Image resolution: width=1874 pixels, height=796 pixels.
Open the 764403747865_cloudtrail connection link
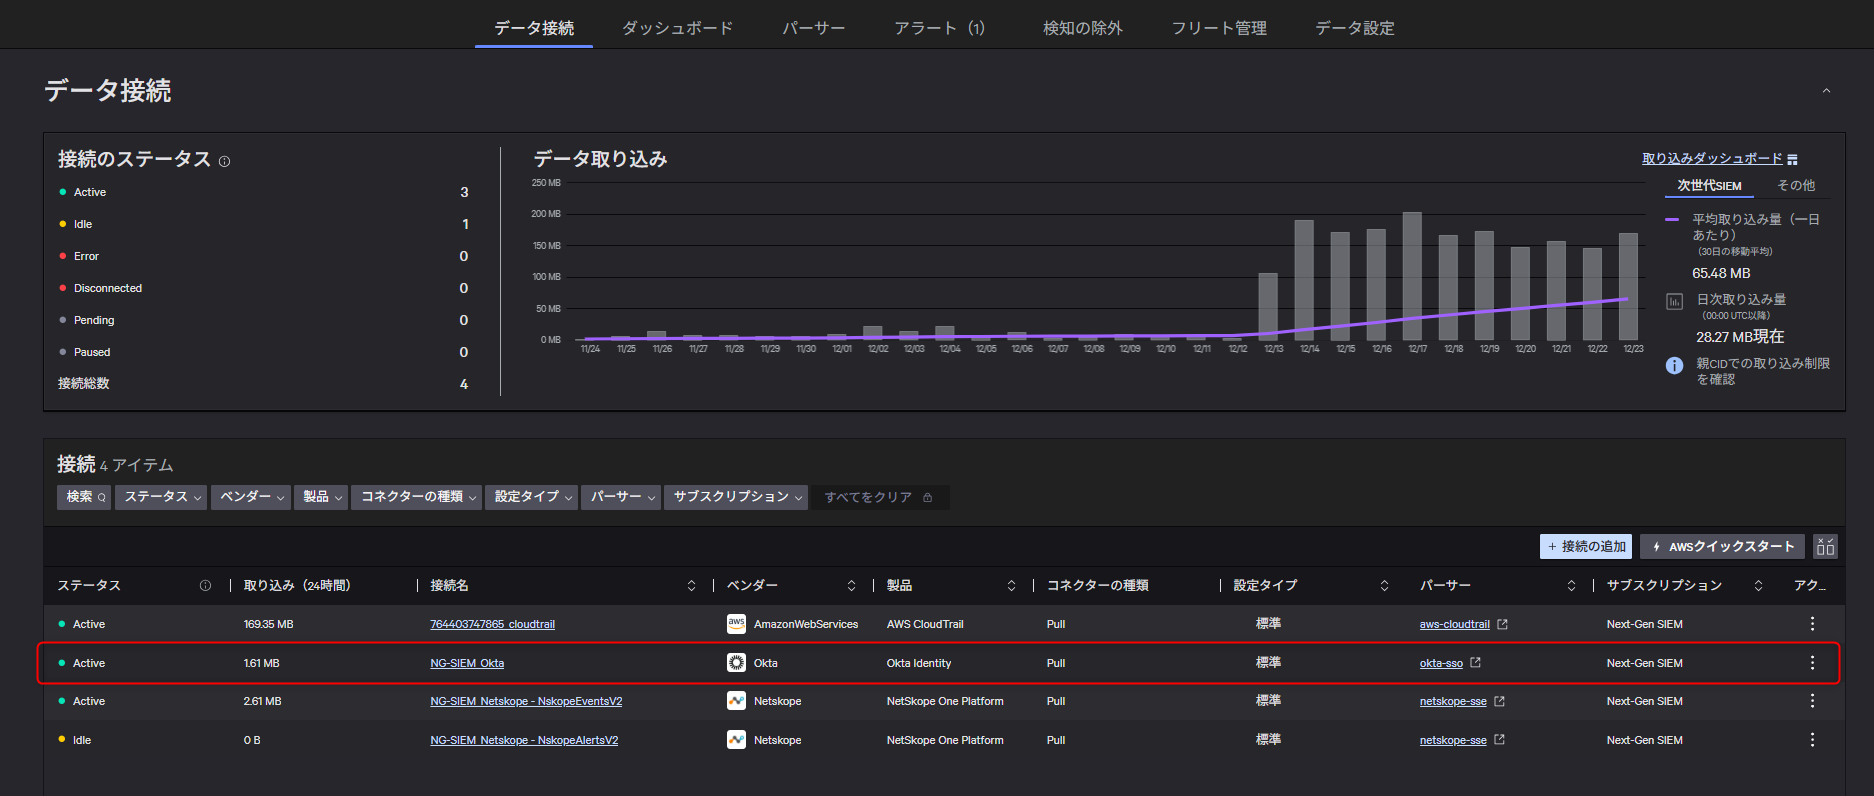point(492,625)
